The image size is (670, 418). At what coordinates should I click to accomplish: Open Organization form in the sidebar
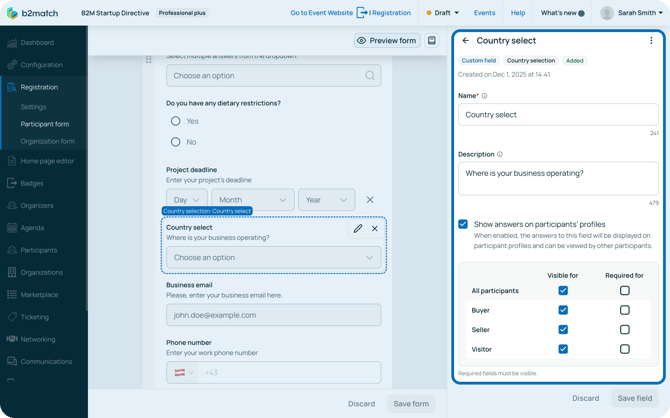(x=47, y=141)
